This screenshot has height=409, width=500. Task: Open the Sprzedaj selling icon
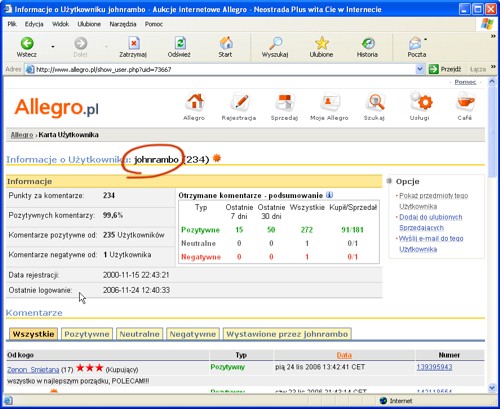[x=284, y=102]
